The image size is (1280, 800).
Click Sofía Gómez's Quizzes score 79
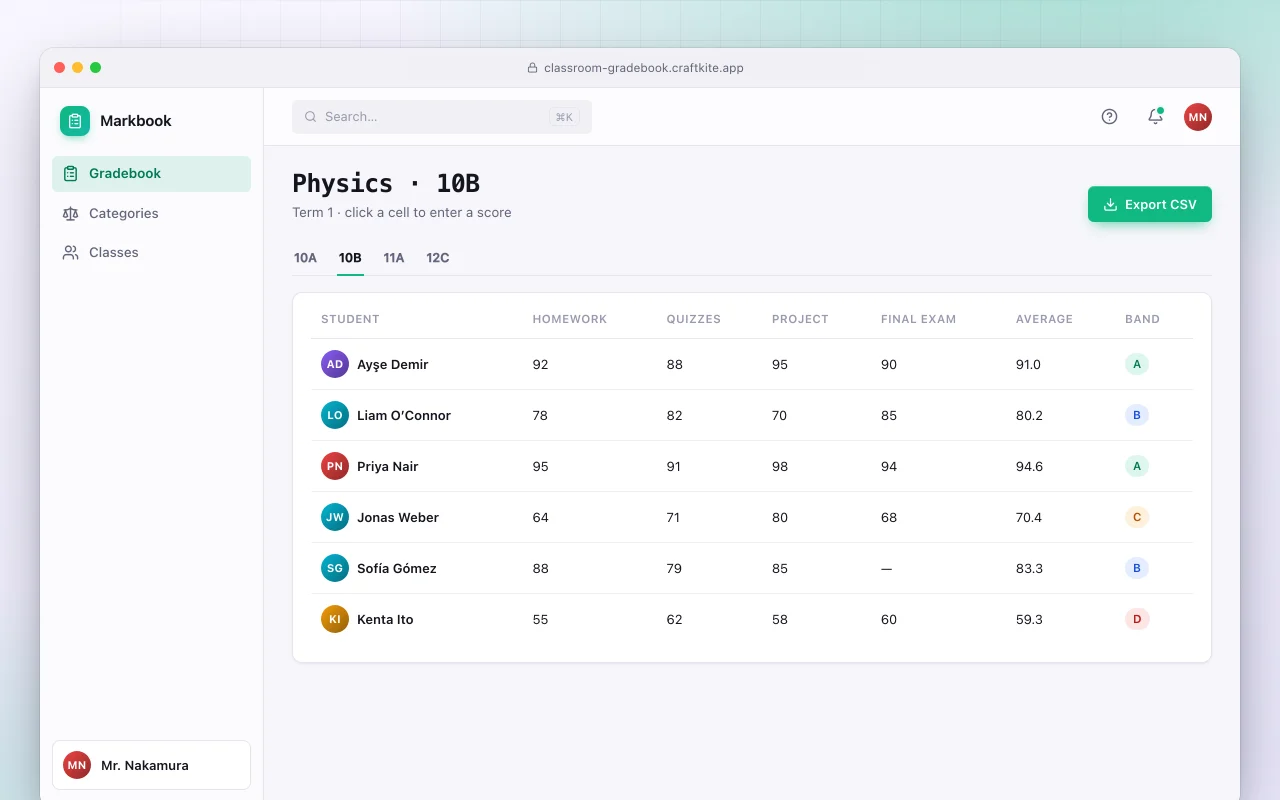(674, 569)
